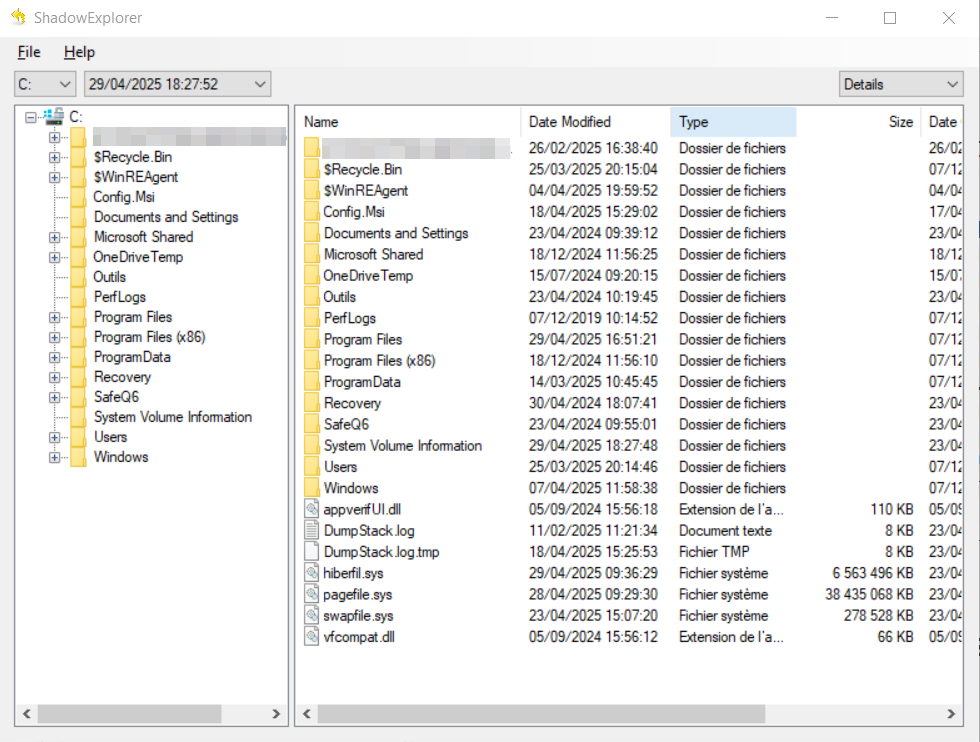The height and width of the screenshot is (742, 980).
Task: Click the Outils folder icon in tree
Action: click(x=79, y=277)
